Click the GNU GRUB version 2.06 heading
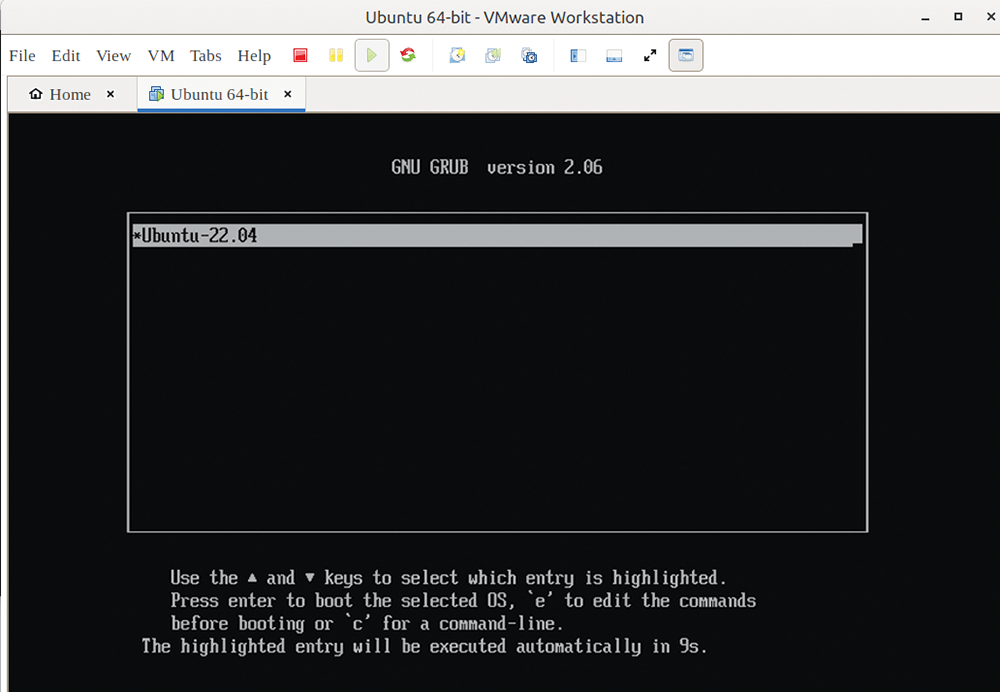This screenshot has height=692, width=1000. [497, 167]
